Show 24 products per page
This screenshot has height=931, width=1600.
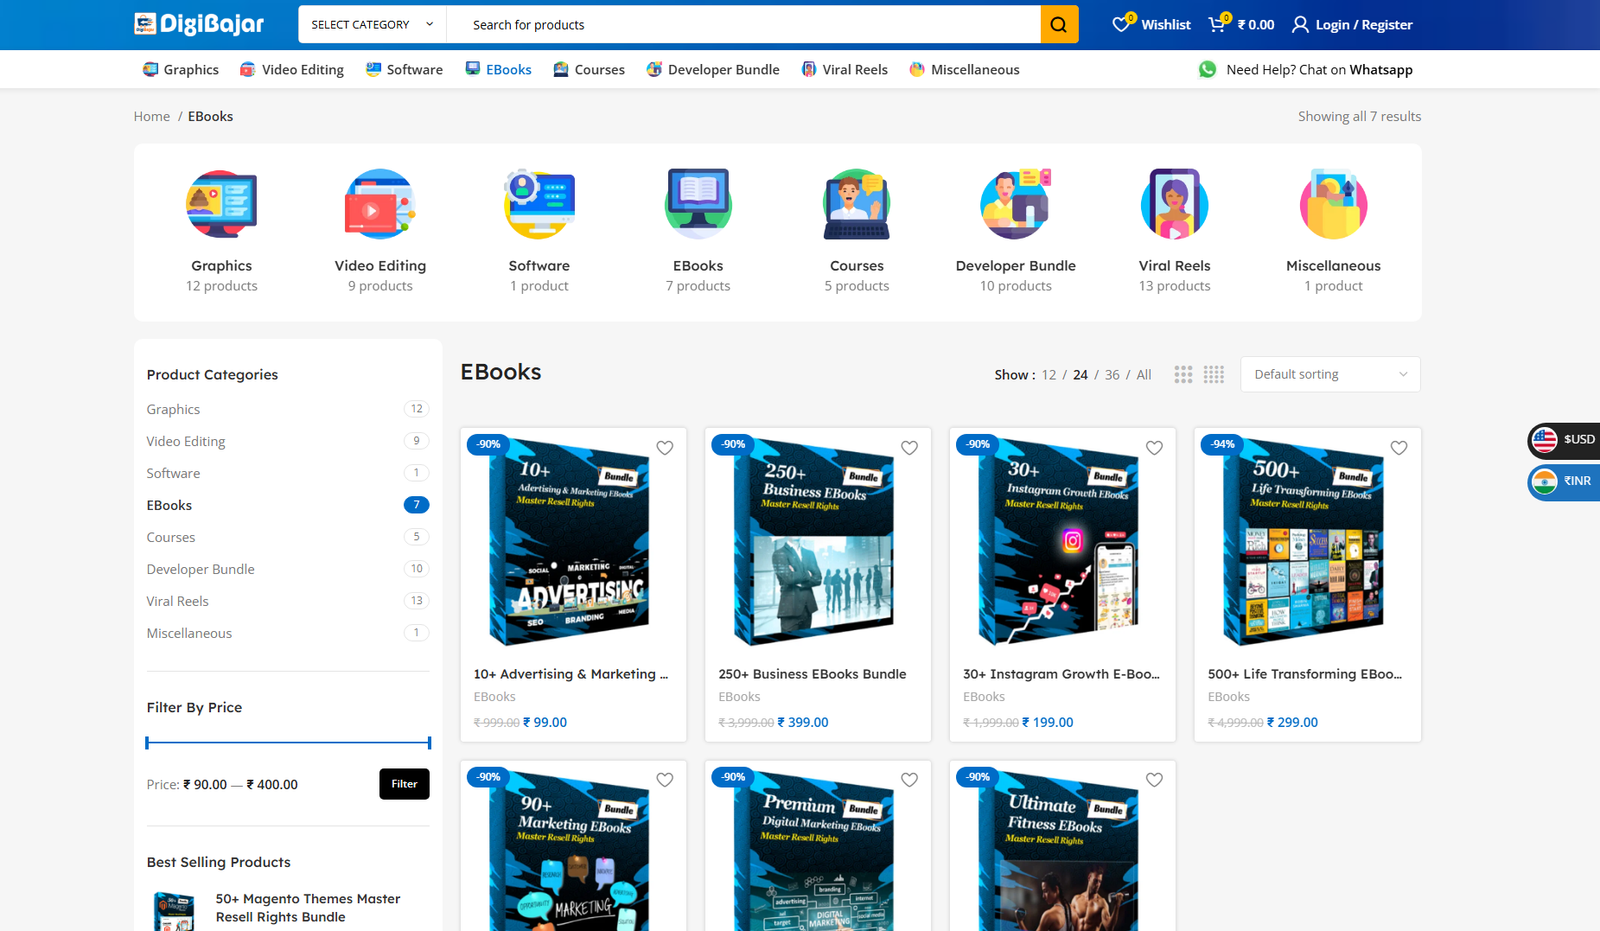[1080, 375]
